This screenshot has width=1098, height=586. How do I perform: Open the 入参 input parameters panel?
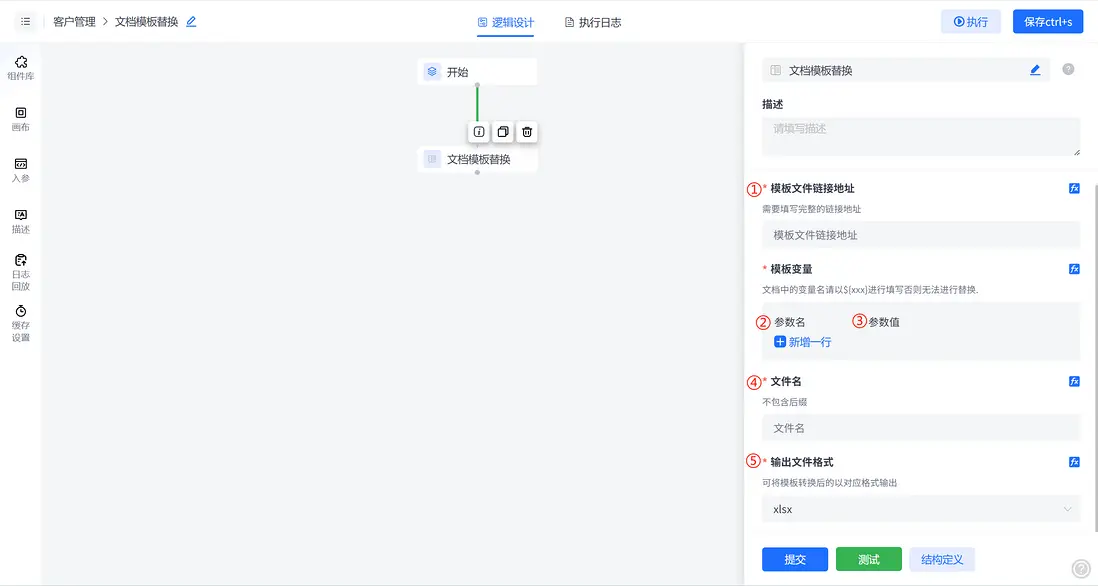[x=21, y=172]
